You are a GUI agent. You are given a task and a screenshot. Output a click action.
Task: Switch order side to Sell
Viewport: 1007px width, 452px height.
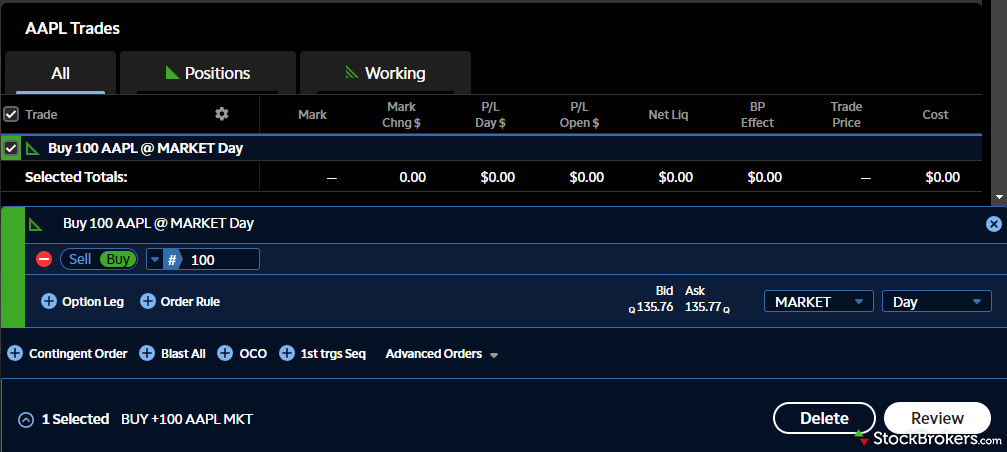(79, 259)
